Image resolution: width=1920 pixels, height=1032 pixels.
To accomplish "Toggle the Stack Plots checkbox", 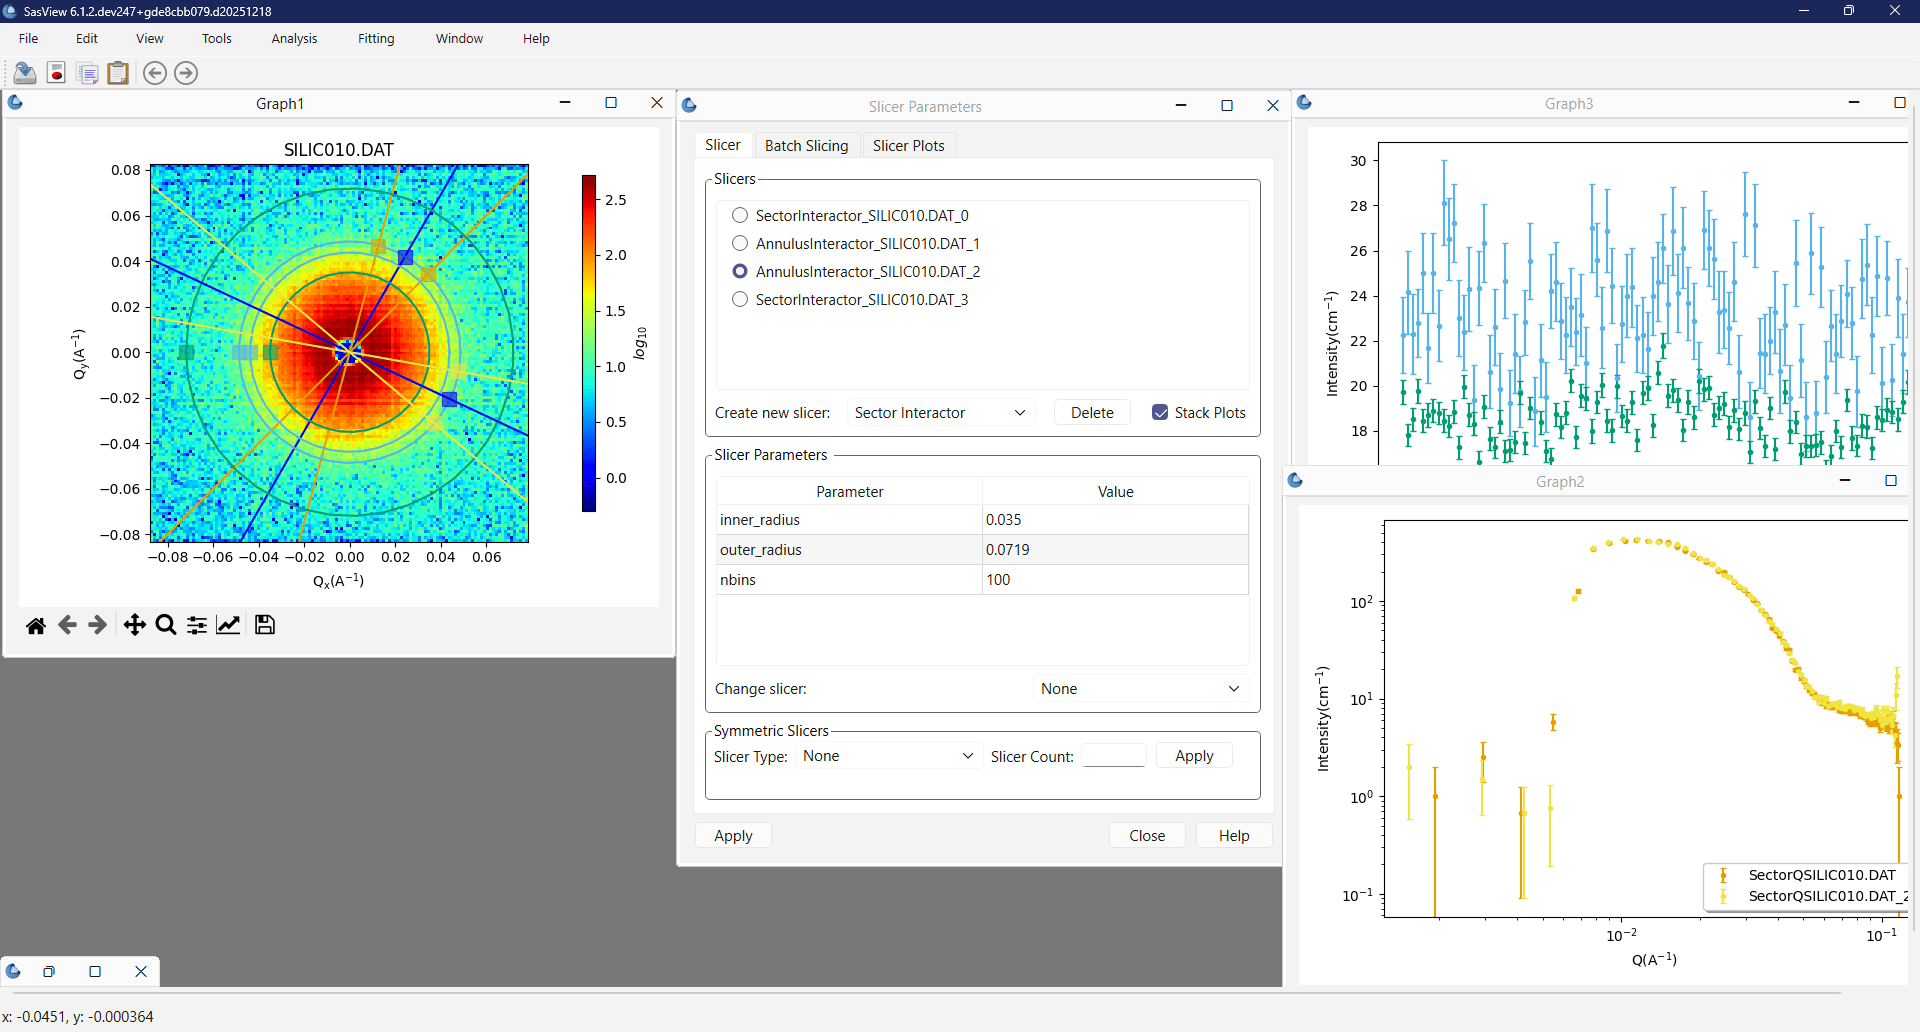I will pyautogui.click(x=1199, y=412).
